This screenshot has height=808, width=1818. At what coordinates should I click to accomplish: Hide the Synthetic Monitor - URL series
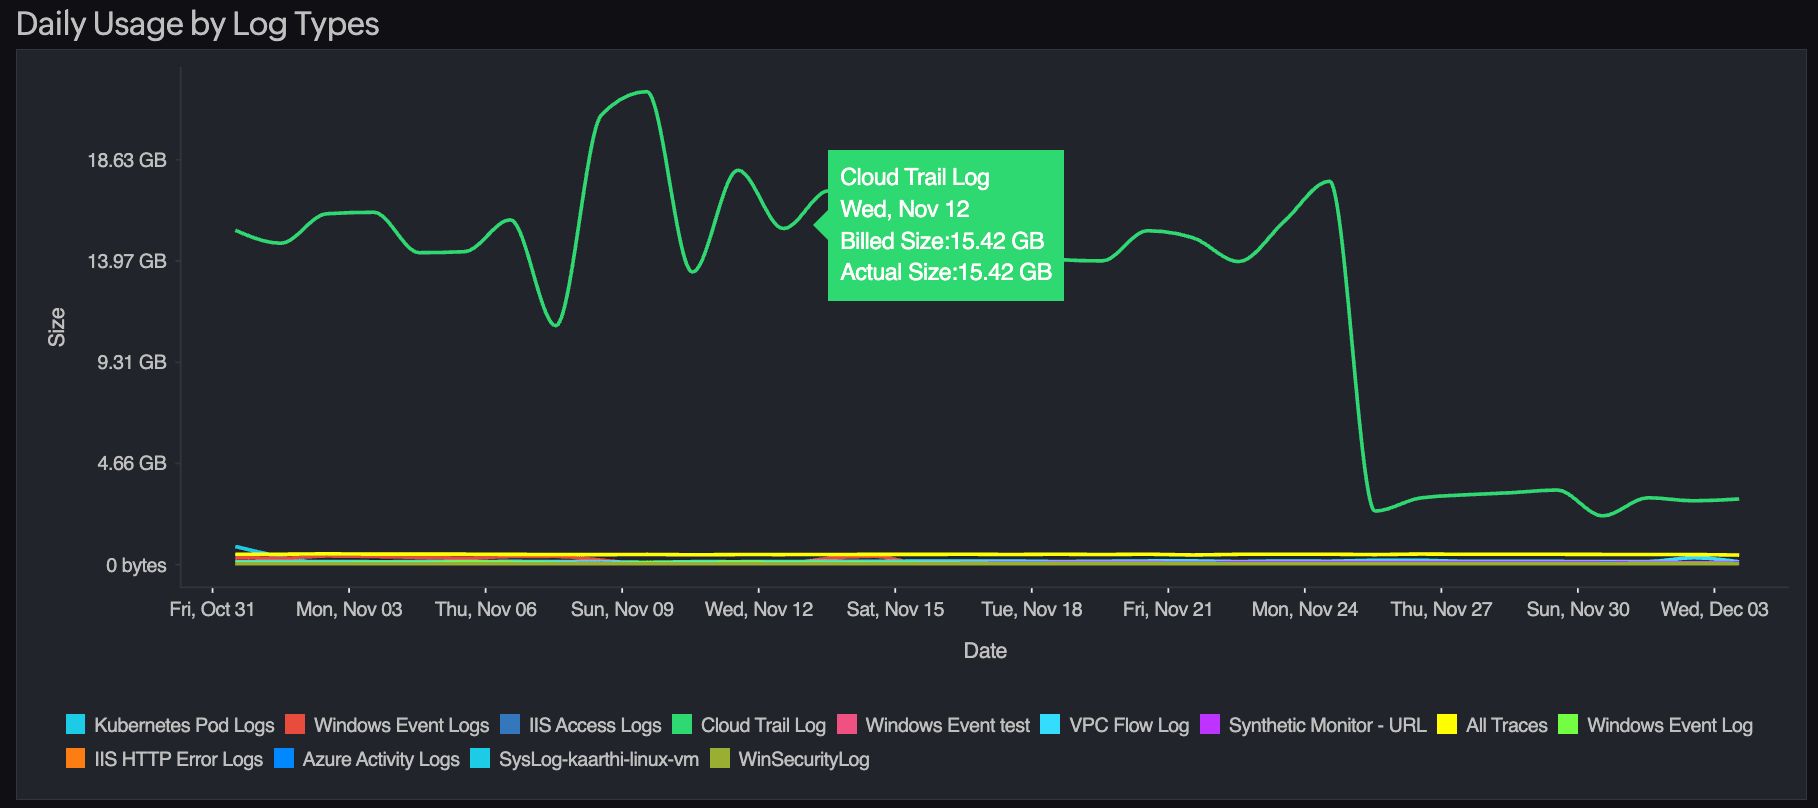pyautogui.click(x=1326, y=725)
